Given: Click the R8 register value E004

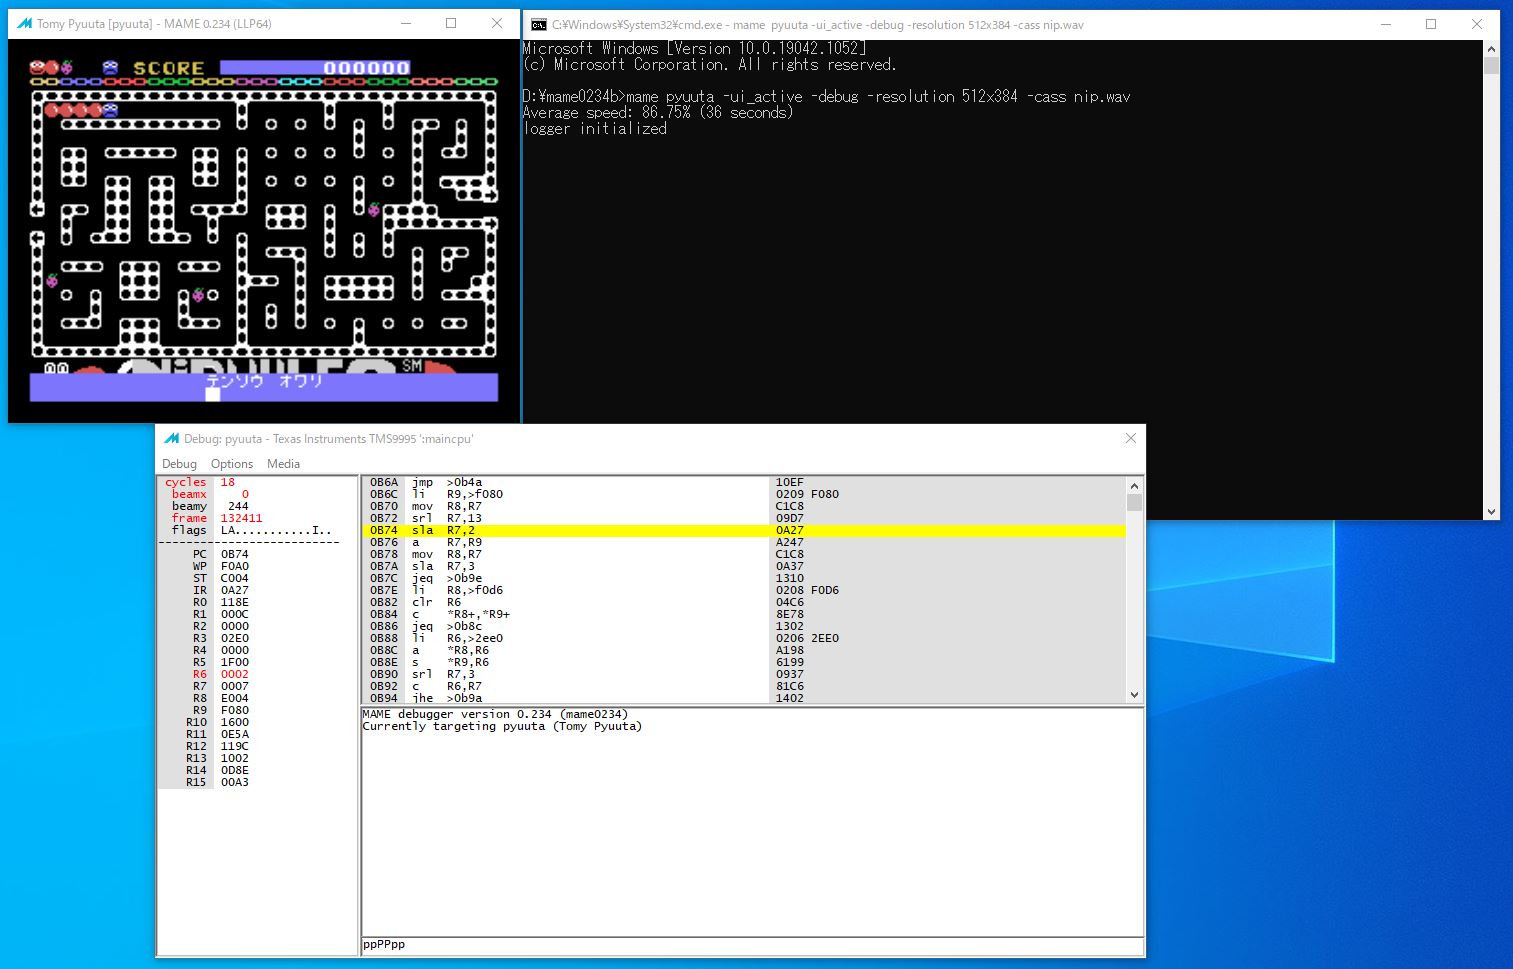Looking at the screenshot, I should 235,698.
